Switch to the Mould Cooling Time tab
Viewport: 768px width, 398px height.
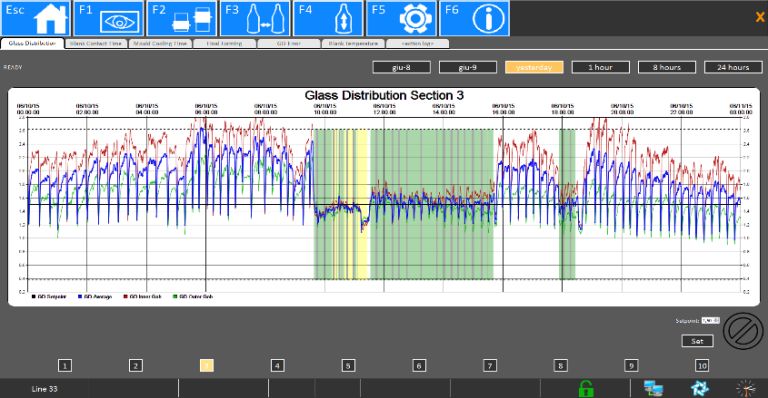pos(160,44)
